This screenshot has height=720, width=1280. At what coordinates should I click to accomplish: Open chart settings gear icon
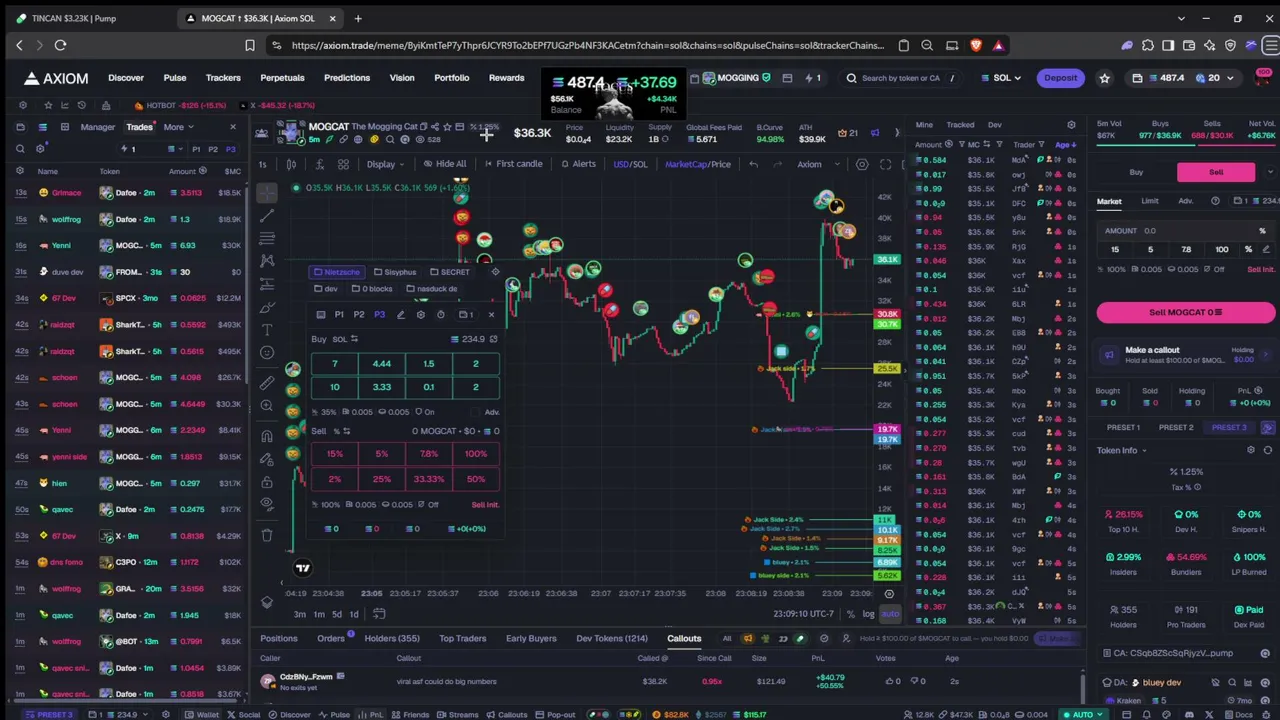pos(862,164)
